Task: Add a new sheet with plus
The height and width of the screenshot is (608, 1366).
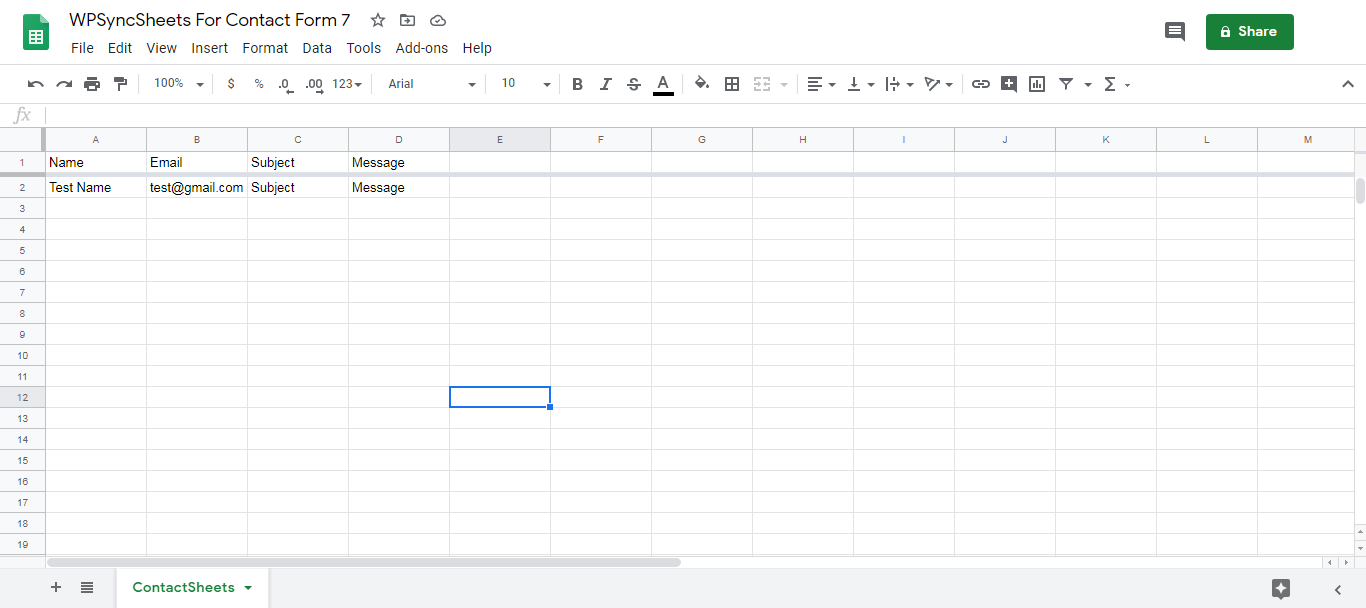Action: point(56,587)
